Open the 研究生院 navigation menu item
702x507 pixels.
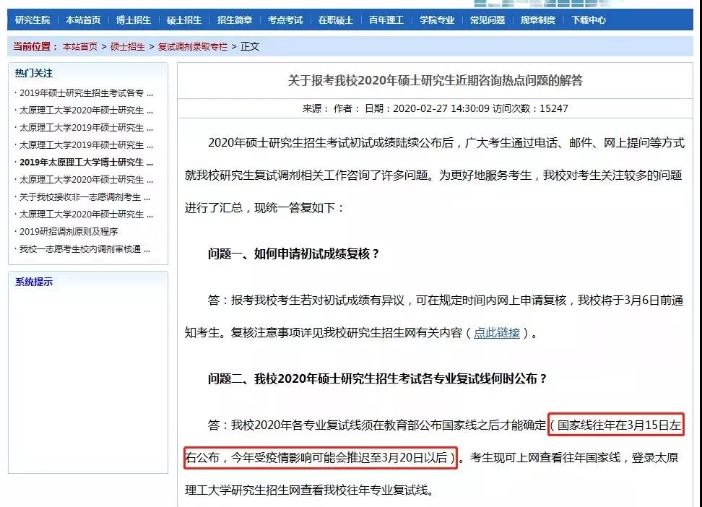33,19
